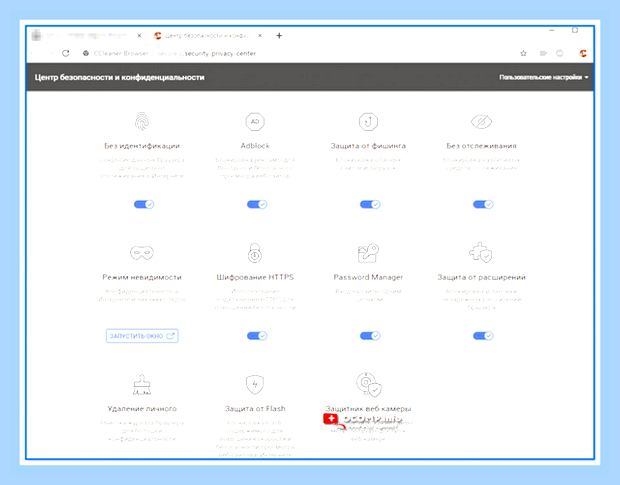Toggle Без идентификации switch
This screenshot has width=620, height=485.
tap(144, 204)
